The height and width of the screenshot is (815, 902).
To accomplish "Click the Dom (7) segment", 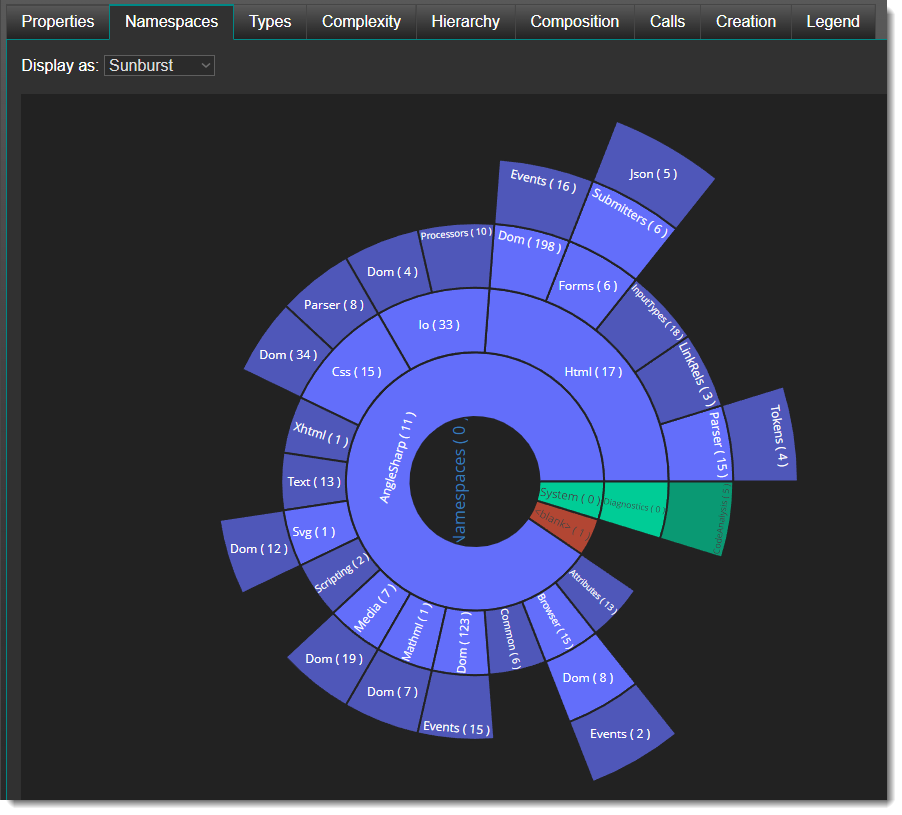I will [x=392, y=692].
